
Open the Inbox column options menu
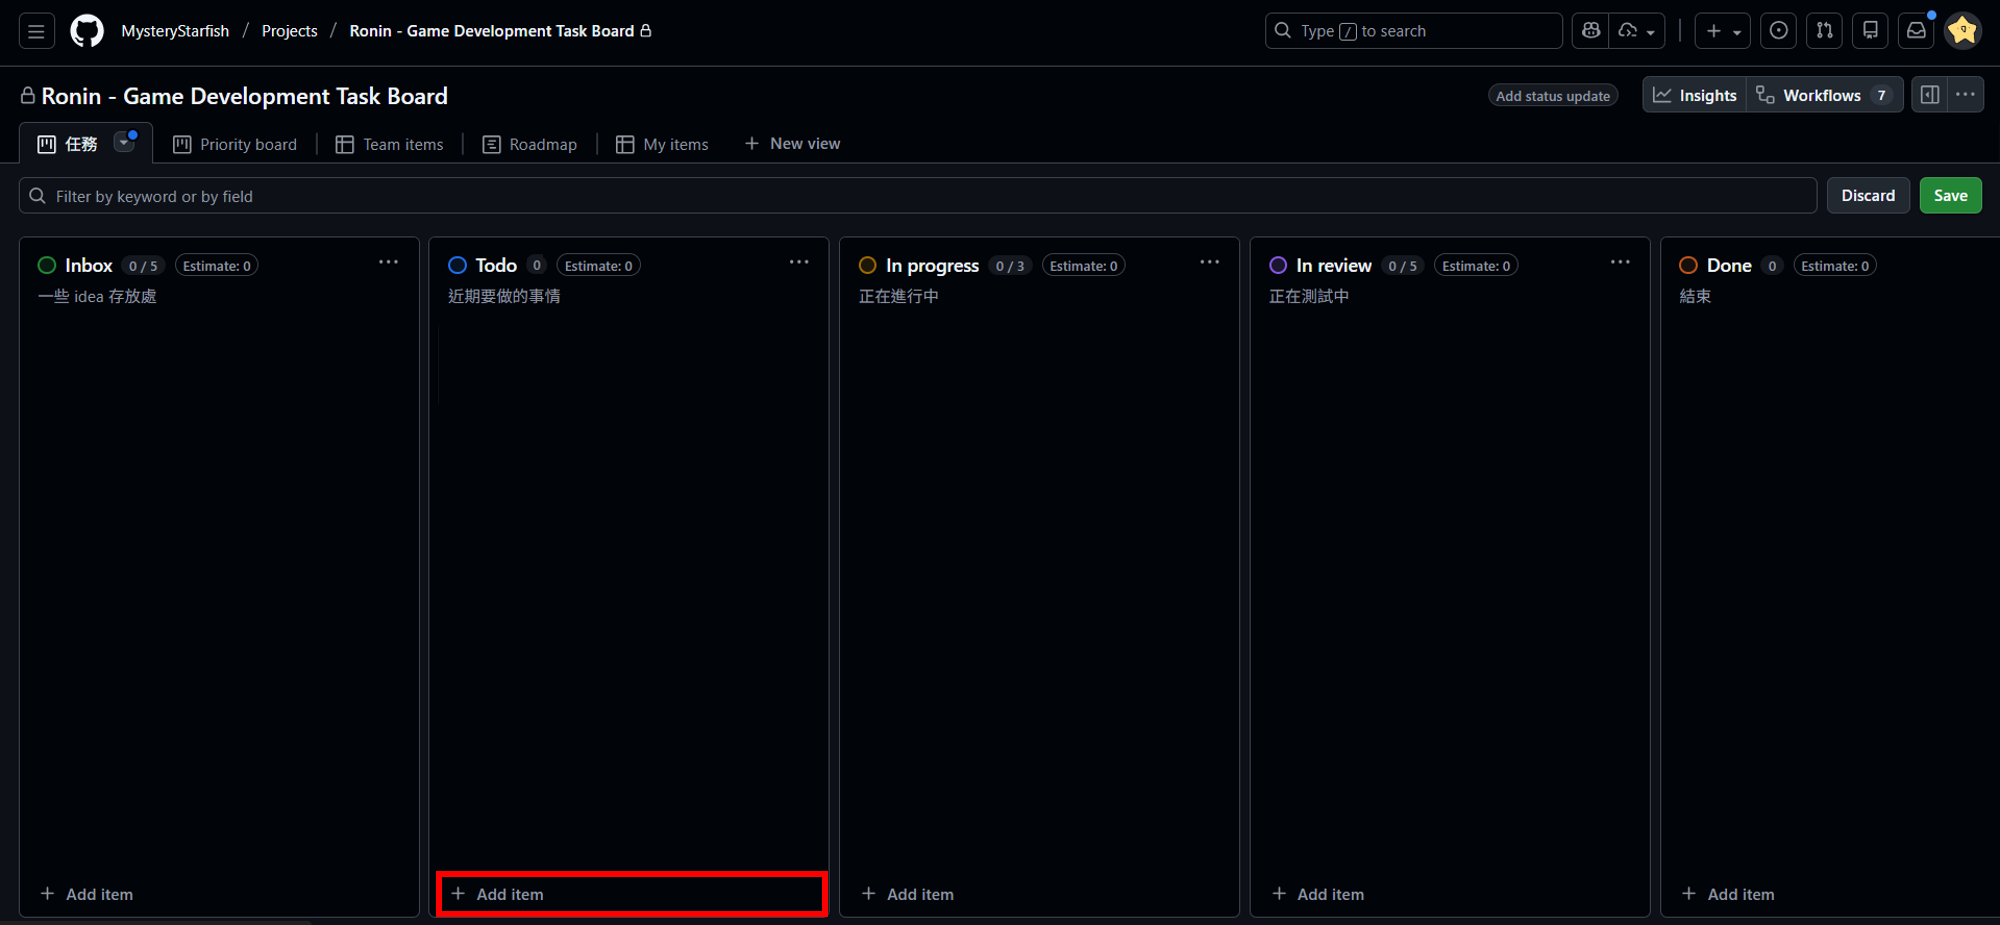(x=388, y=262)
